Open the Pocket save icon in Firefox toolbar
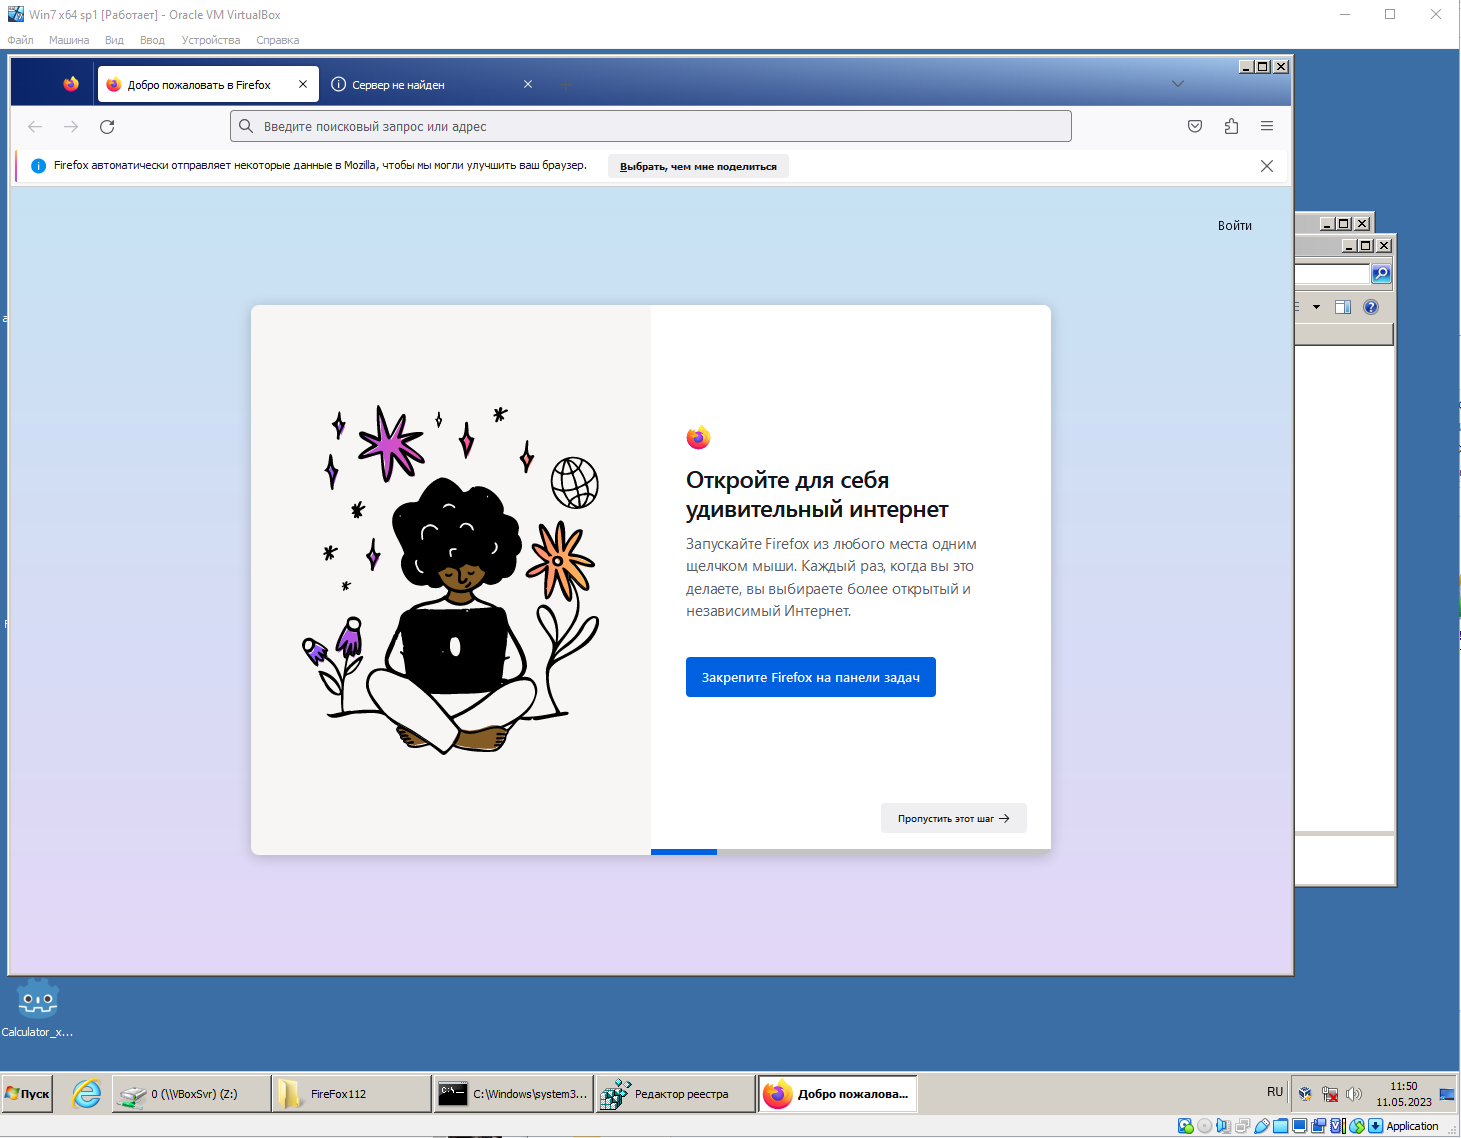 pyautogui.click(x=1195, y=126)
